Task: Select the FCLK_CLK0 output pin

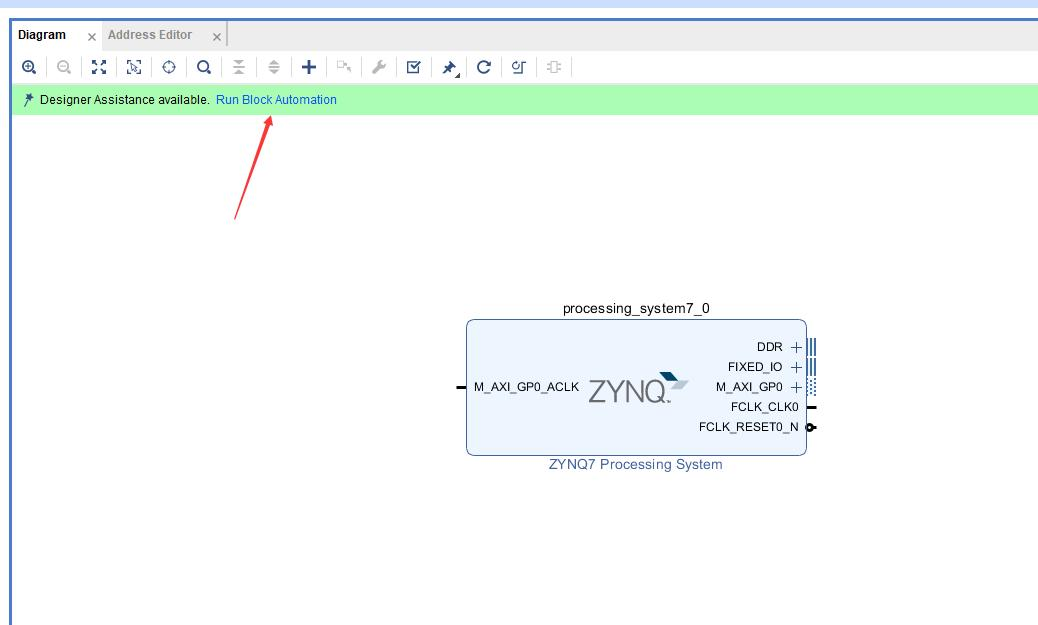Action: pos(812,407)
